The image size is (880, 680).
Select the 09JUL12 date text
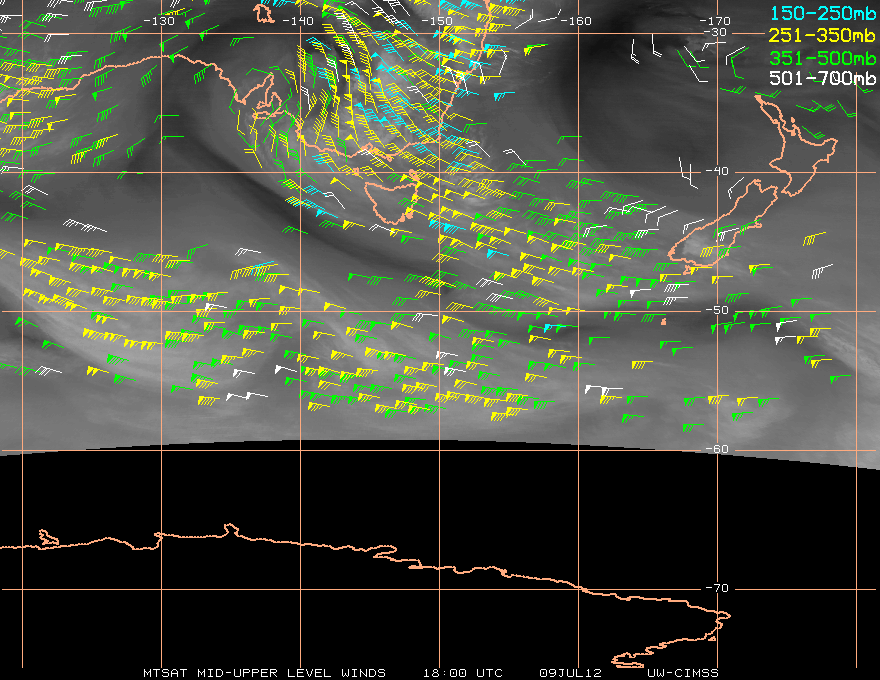point(569,672)
